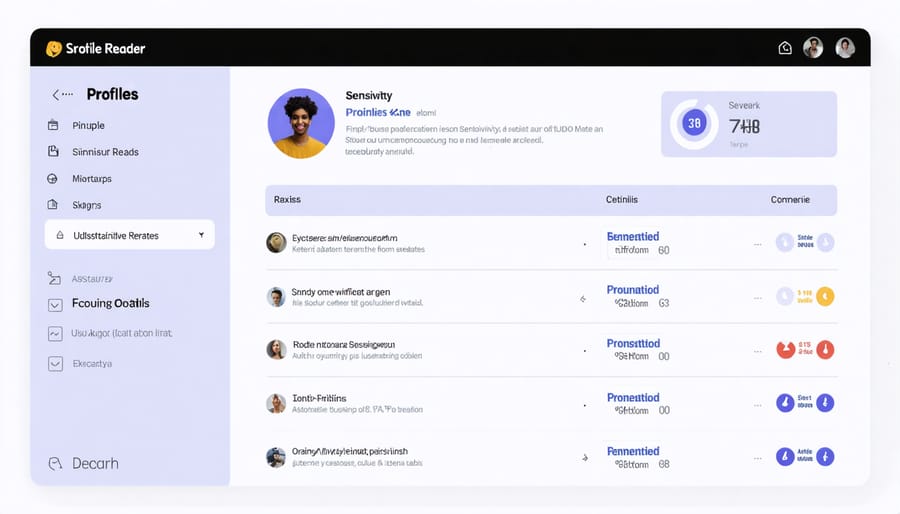Viewport: 900px width, 514px height.
Task: Click the yellow circle icon in Prounatiod row
Action: pos(825,296)
